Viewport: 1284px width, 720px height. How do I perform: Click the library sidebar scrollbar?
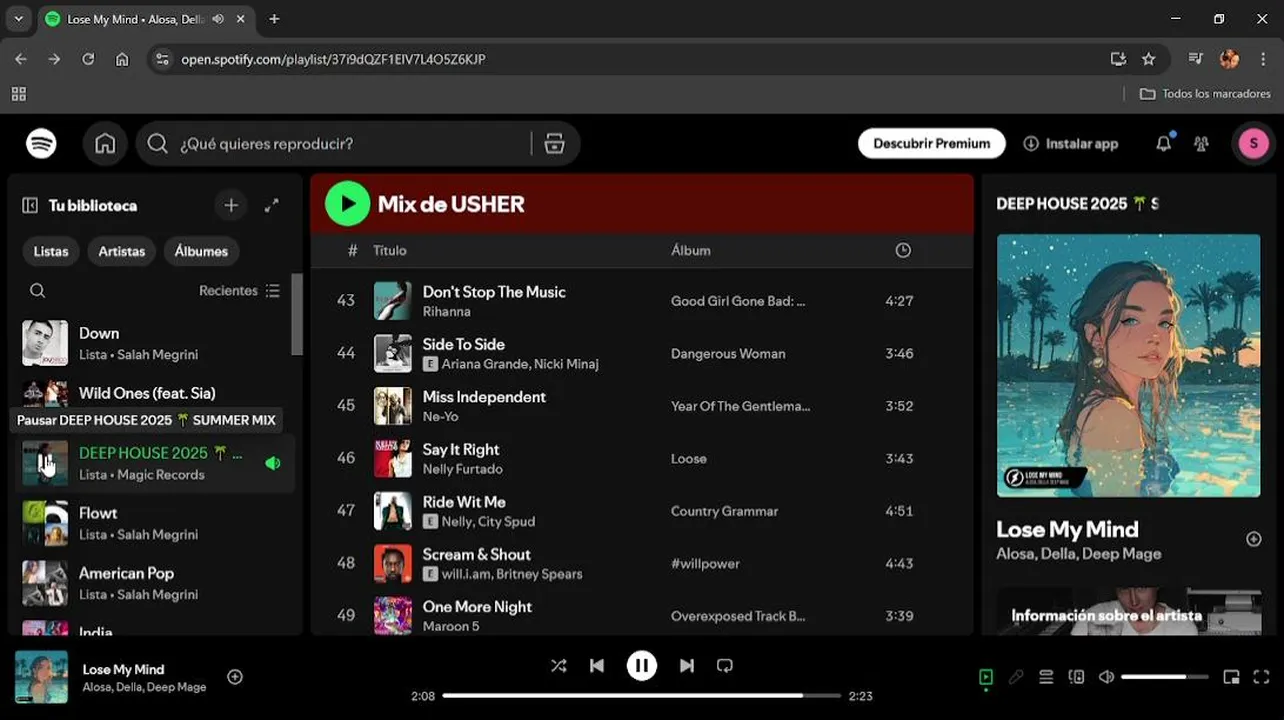tap(296, 315)
